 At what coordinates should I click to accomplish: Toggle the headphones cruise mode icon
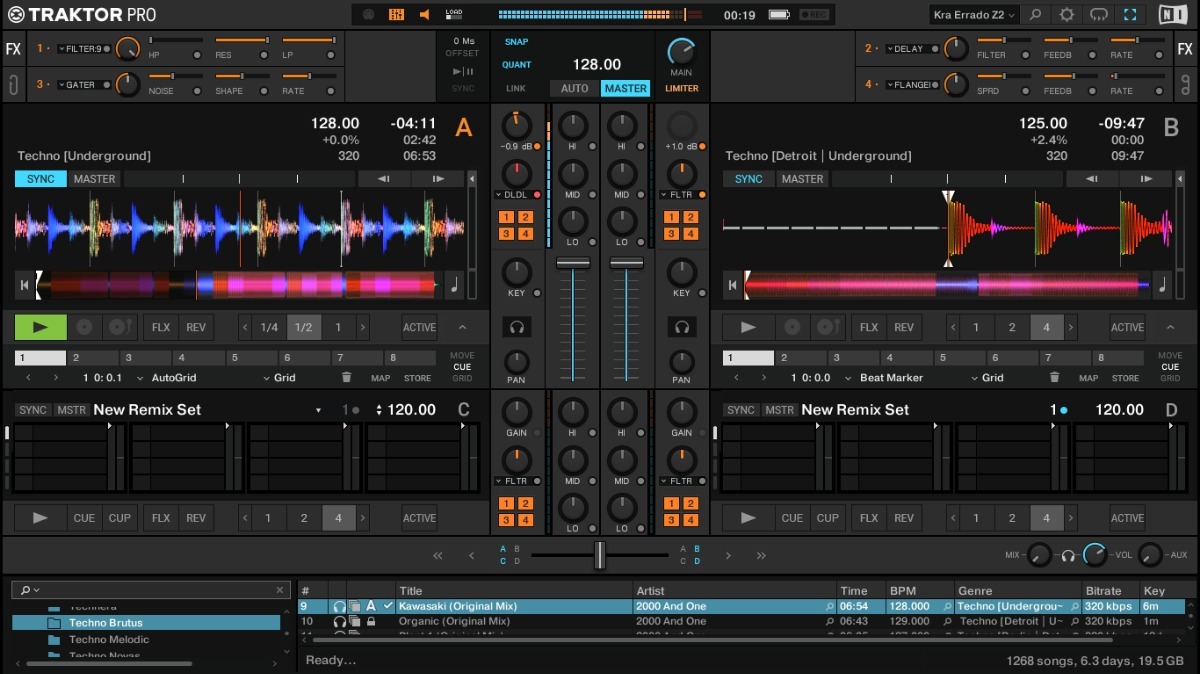pyautogui.click(x=1099, y=15)
